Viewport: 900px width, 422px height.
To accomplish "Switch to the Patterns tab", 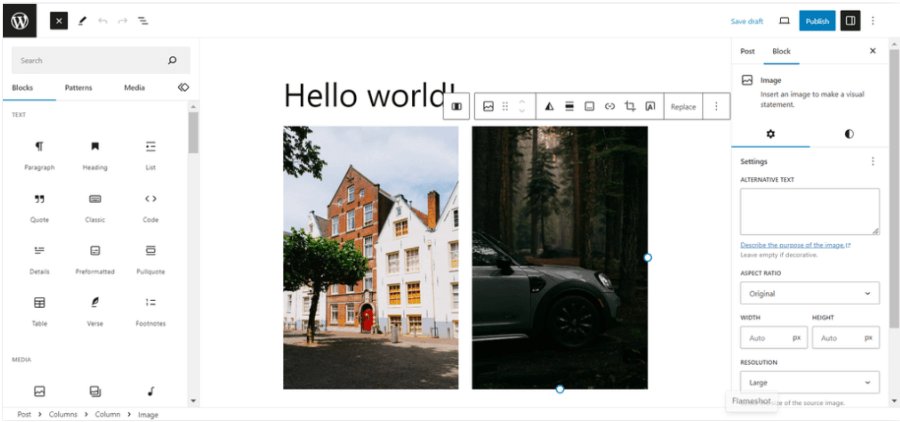I will coord(78,88).
